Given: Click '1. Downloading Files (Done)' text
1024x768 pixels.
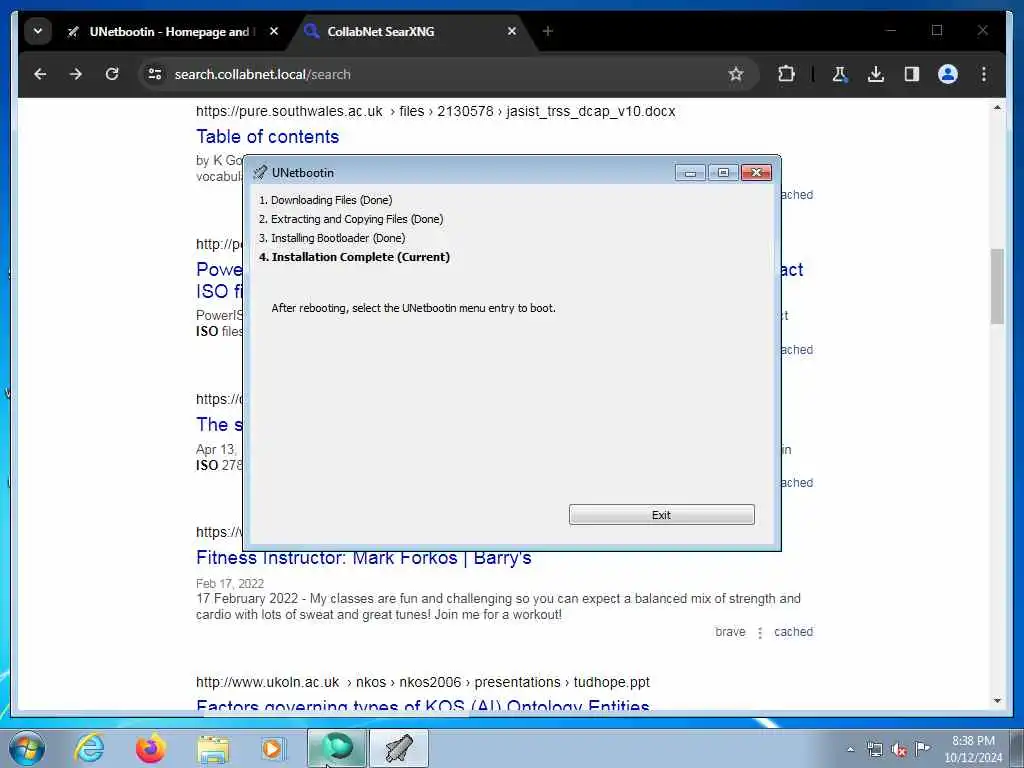Looking at the screenshot, I should pyautogui.click(x=325, y=200).
